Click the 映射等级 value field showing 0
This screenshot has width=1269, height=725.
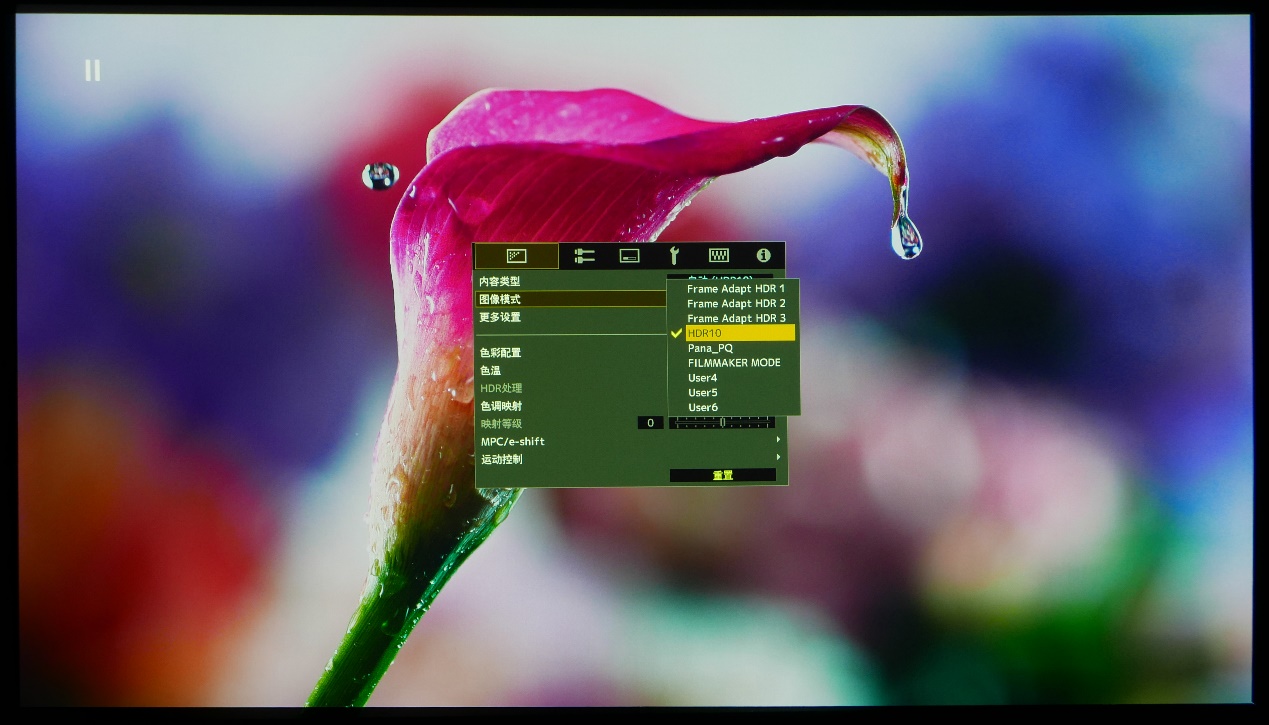point(650,423)
